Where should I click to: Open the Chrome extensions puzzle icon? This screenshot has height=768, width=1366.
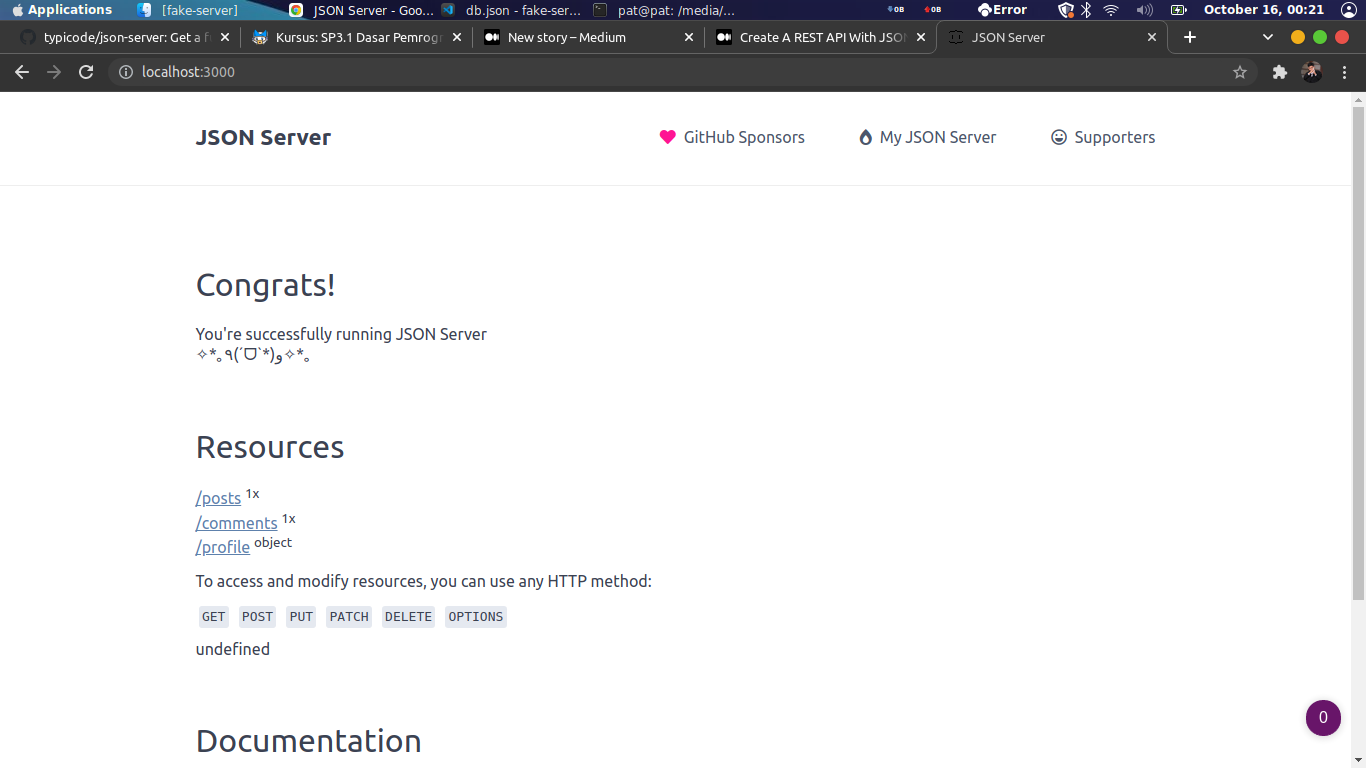[1279, 72]
